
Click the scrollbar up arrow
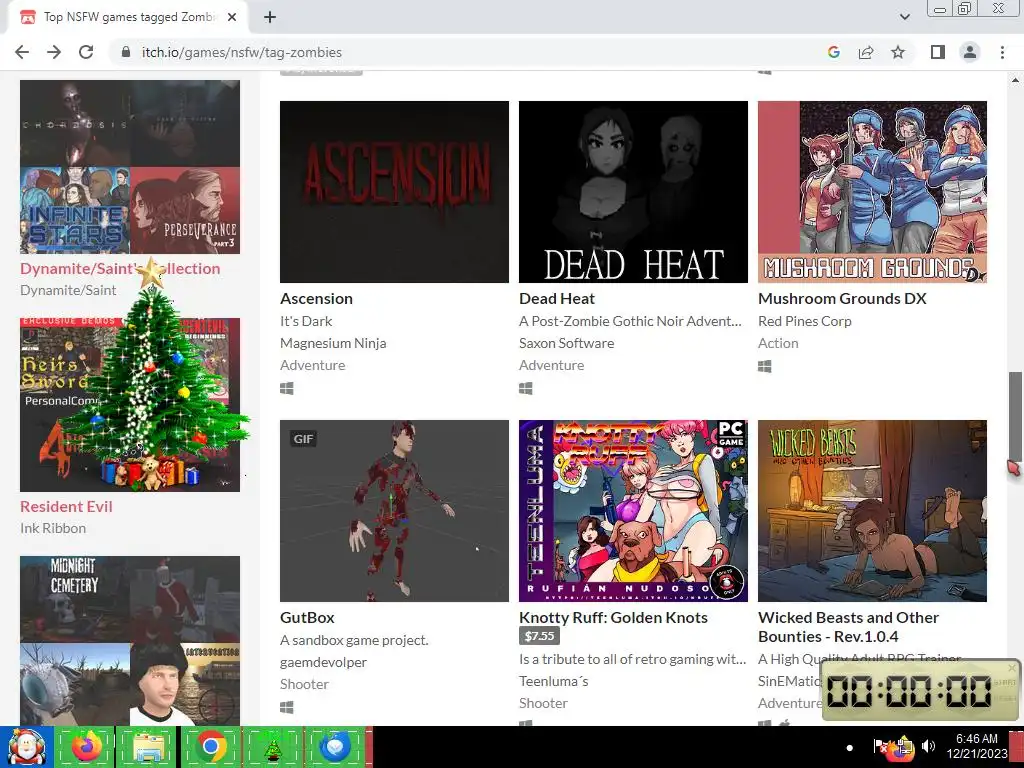tap(1015, 81)
